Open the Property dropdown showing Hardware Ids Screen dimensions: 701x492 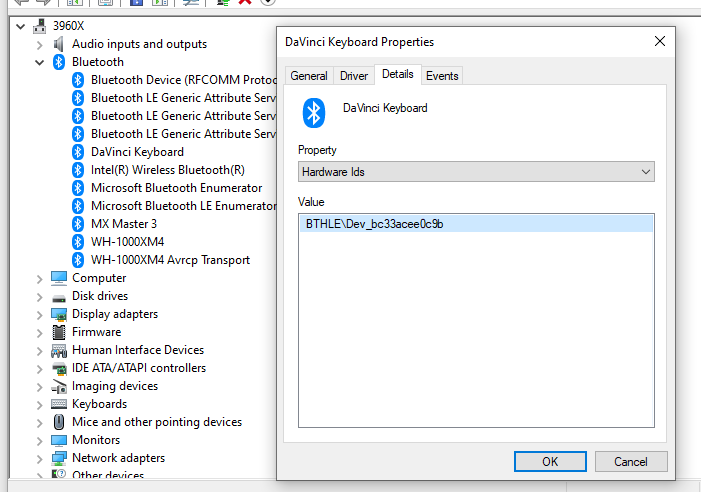pos(476,172)
